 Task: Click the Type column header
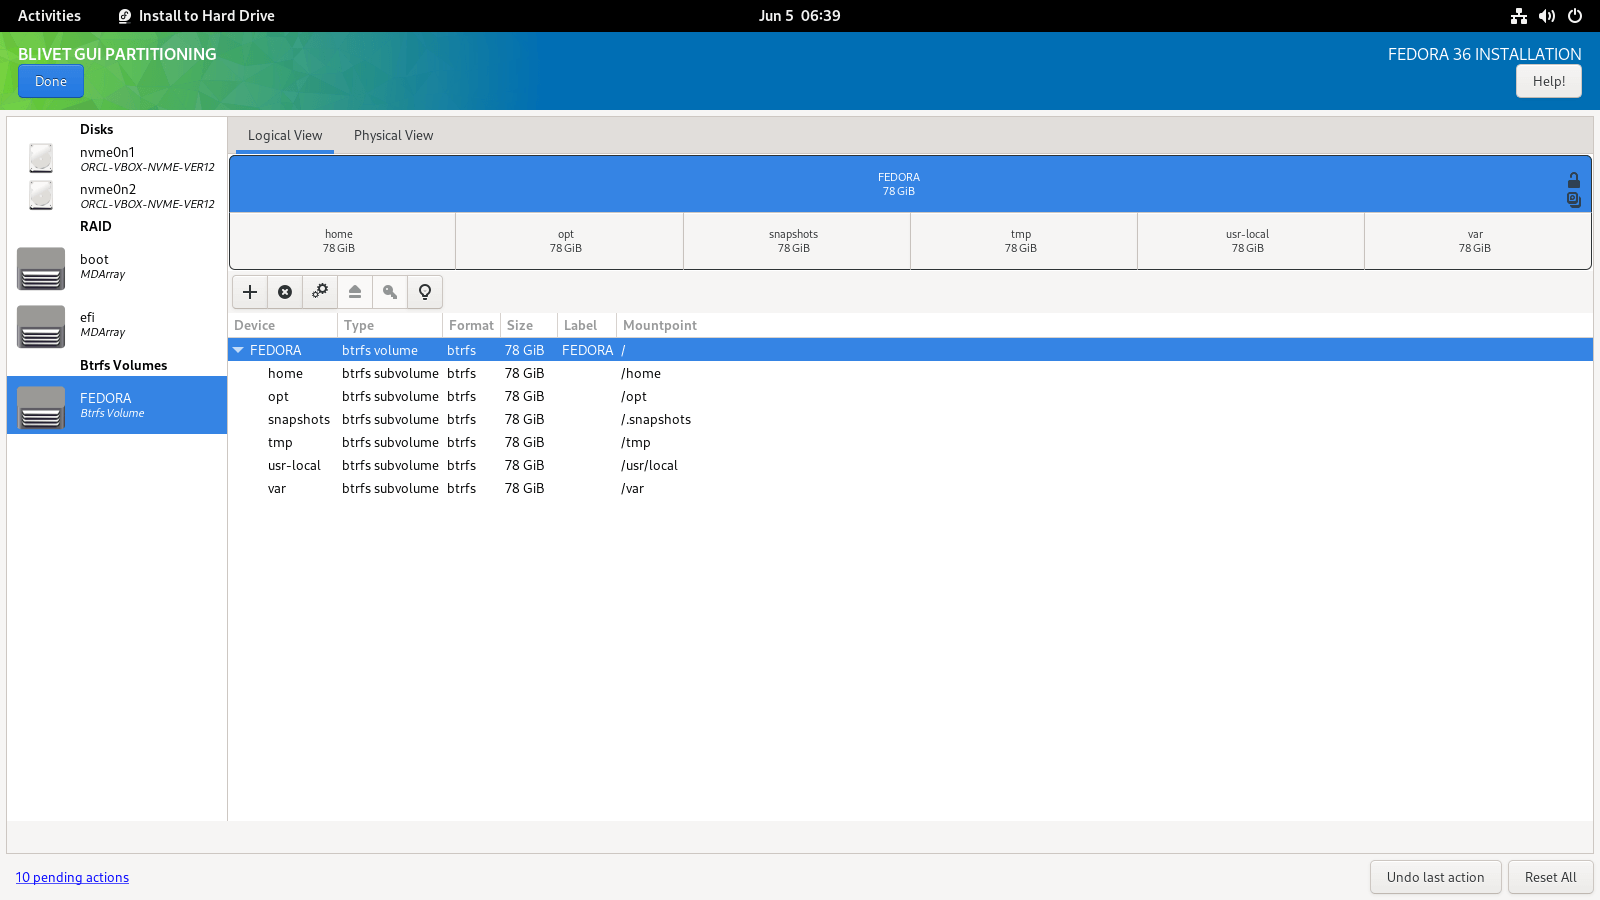coord(390,325)
